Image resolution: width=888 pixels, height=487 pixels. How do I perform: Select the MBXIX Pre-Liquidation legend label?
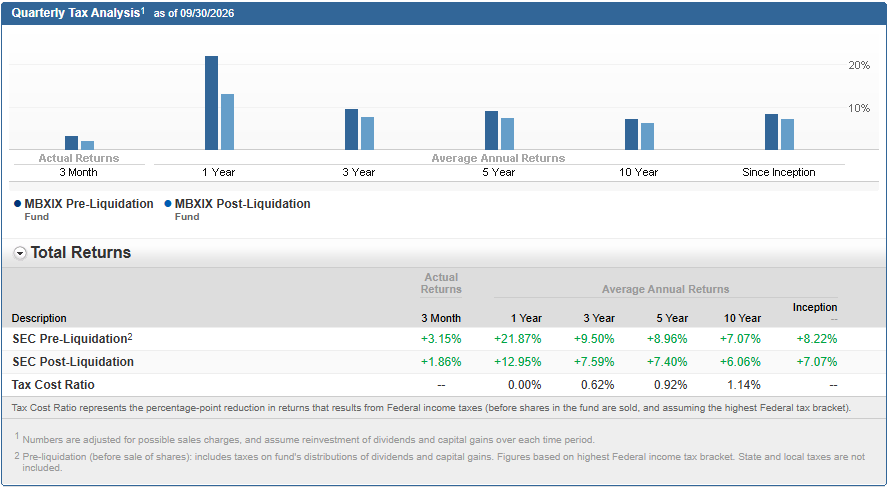pos(89,204)
